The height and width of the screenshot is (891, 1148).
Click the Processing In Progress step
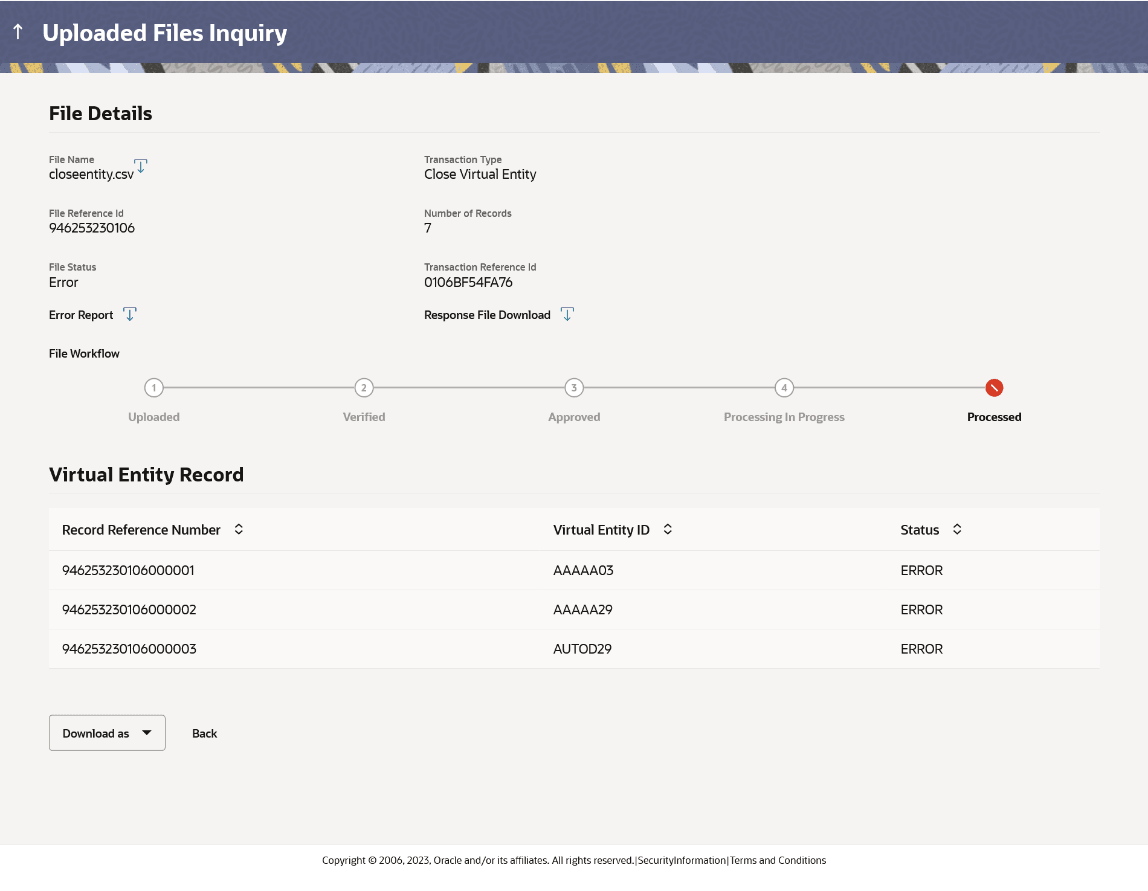pyautogui.click(x=784, y=388)
